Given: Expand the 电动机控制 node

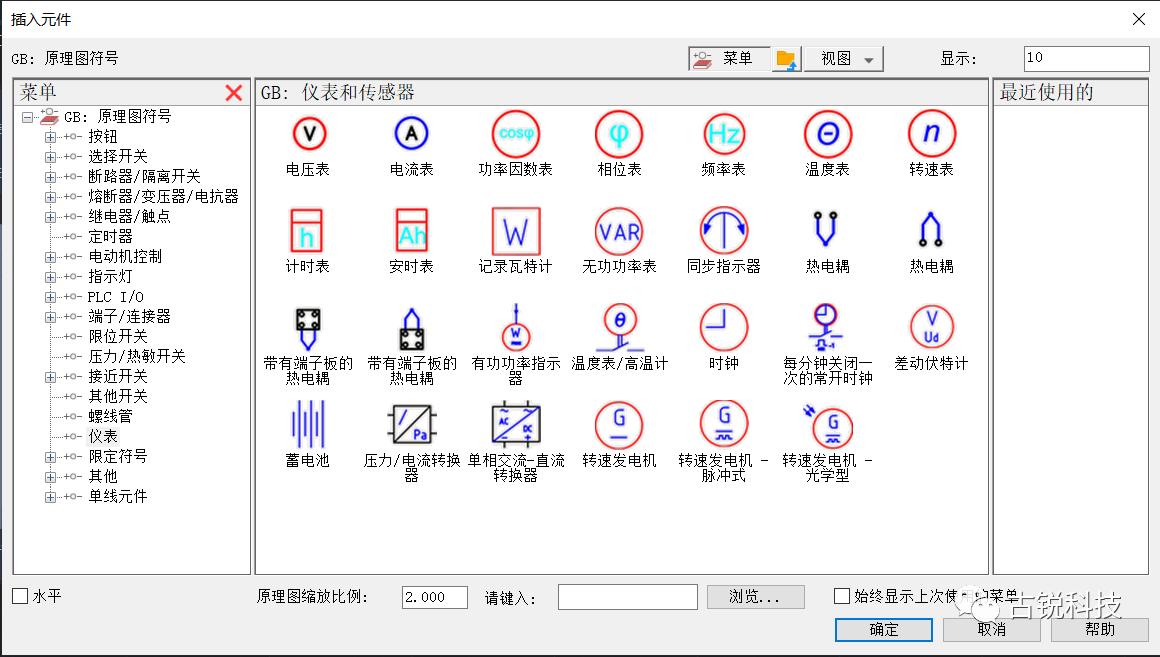Looking at the screenshot, I should coord(50,257).
